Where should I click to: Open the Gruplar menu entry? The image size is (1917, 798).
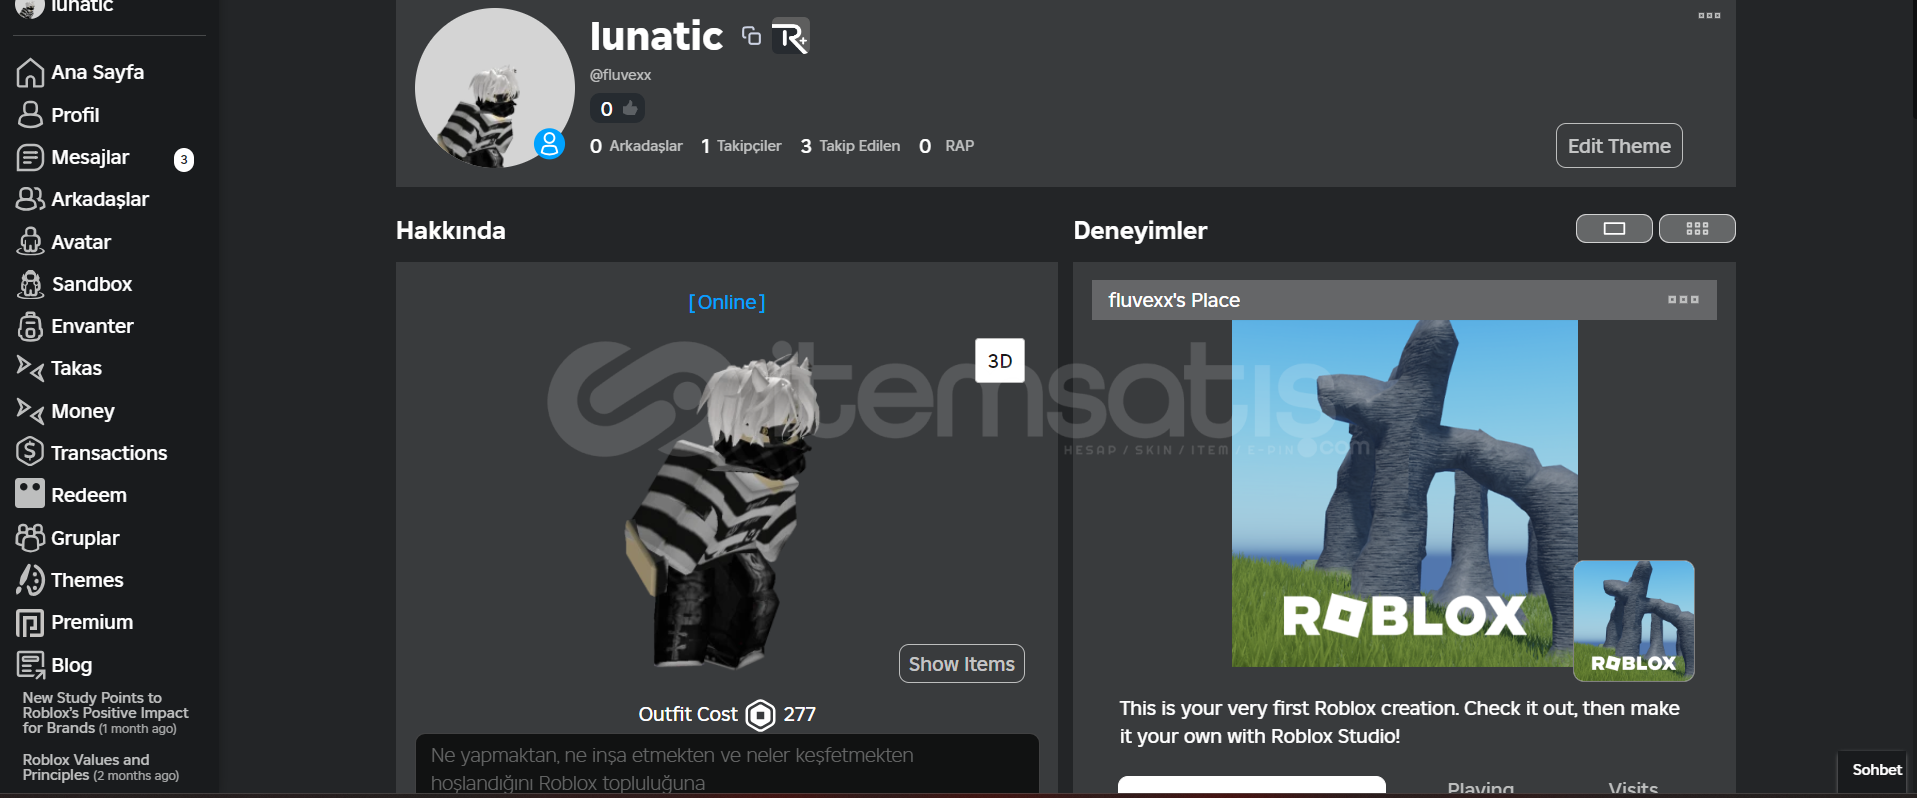(85, 538)
